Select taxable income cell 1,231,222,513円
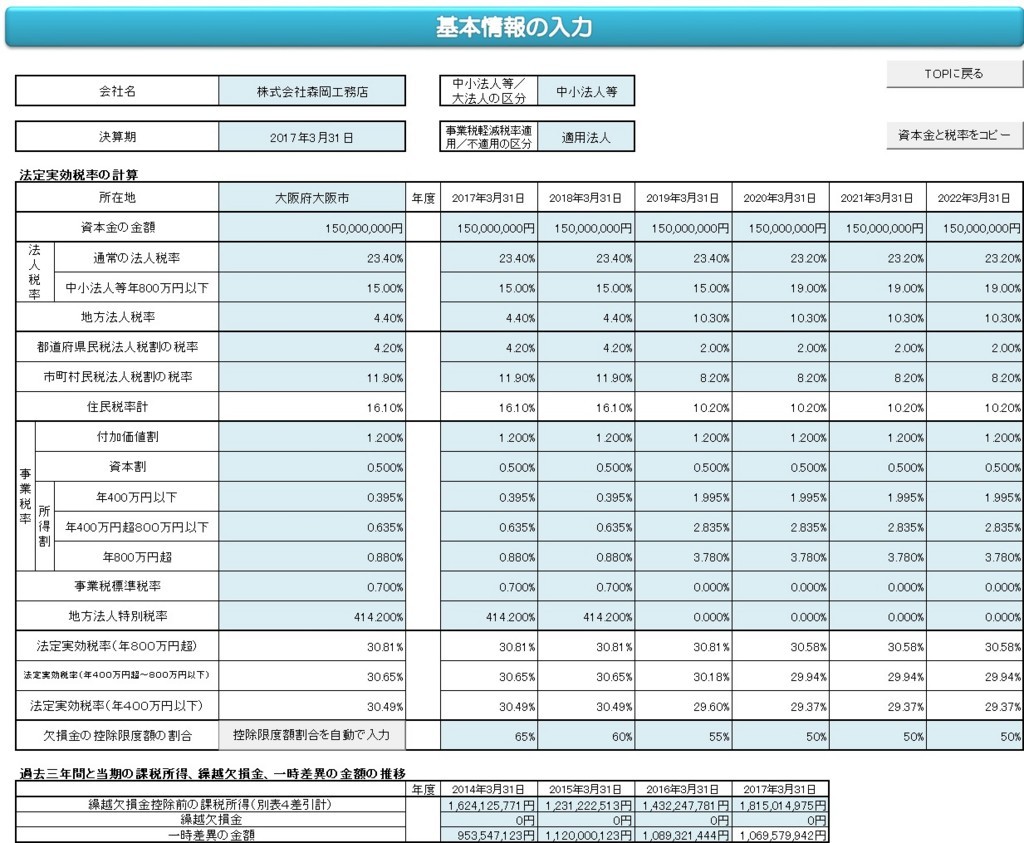This screenshot has width=1024, height=843. [x=586, y=805]
